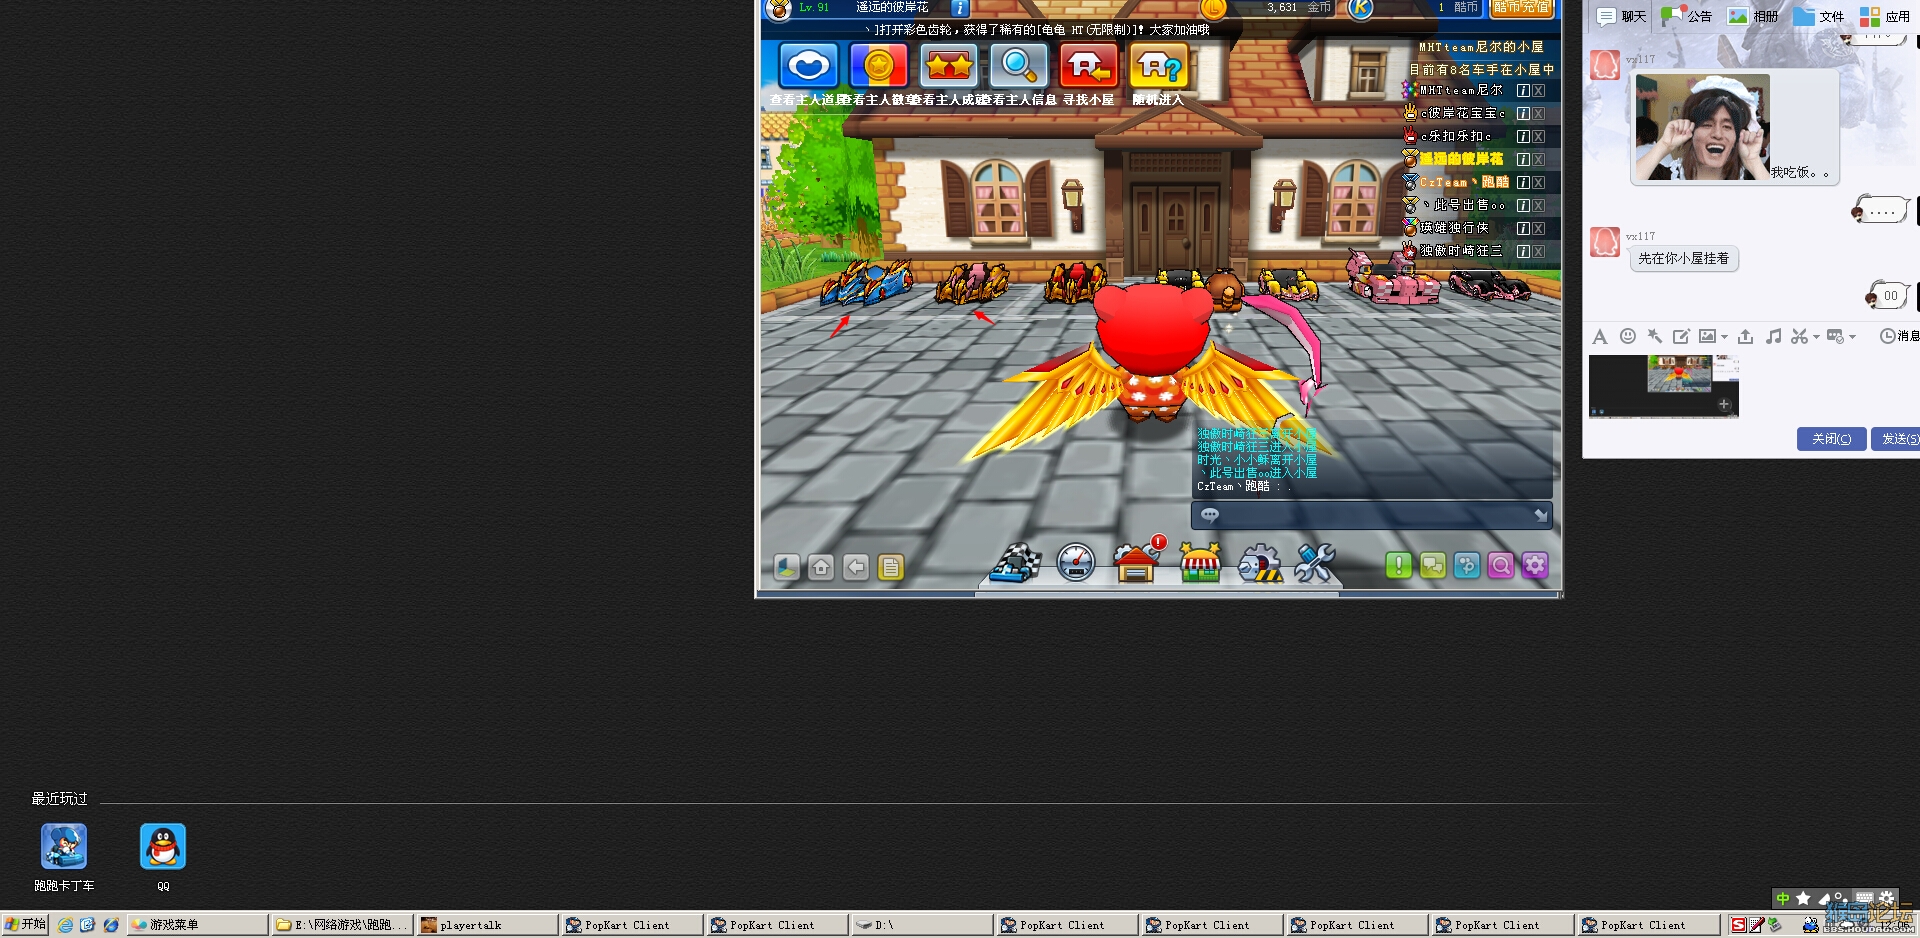Open the purple settings gear button
This screenshot has height=938, width=1920.
coord(1535,566)
